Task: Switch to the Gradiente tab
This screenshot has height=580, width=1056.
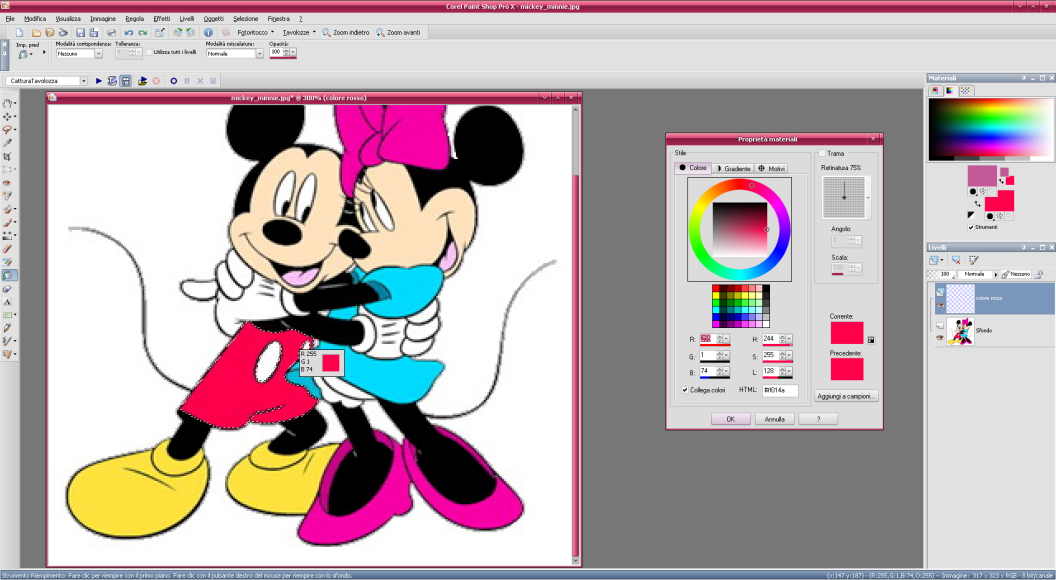Action: pos(733,168)
